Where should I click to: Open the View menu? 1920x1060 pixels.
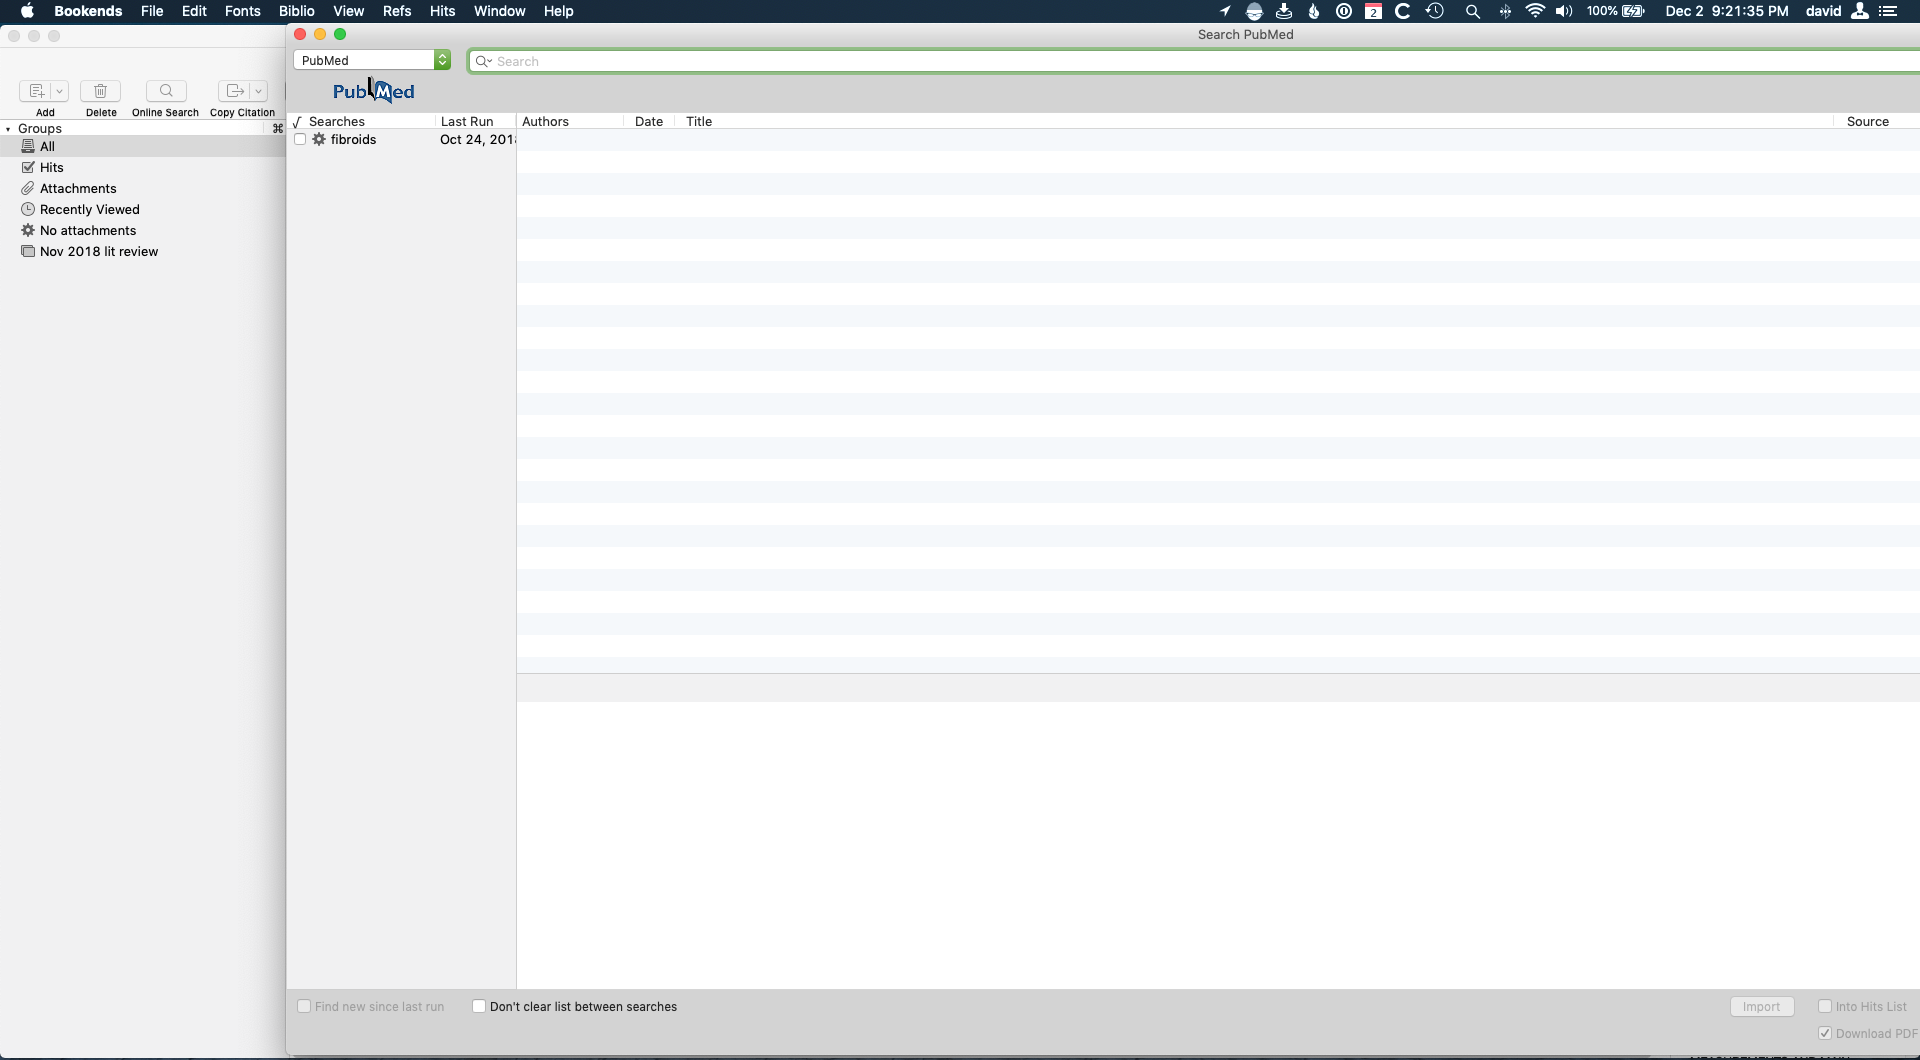348,11
